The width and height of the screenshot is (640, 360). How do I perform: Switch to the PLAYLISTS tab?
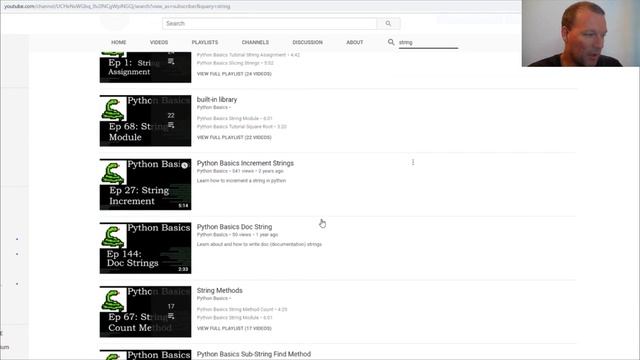(x=205, y=42)
